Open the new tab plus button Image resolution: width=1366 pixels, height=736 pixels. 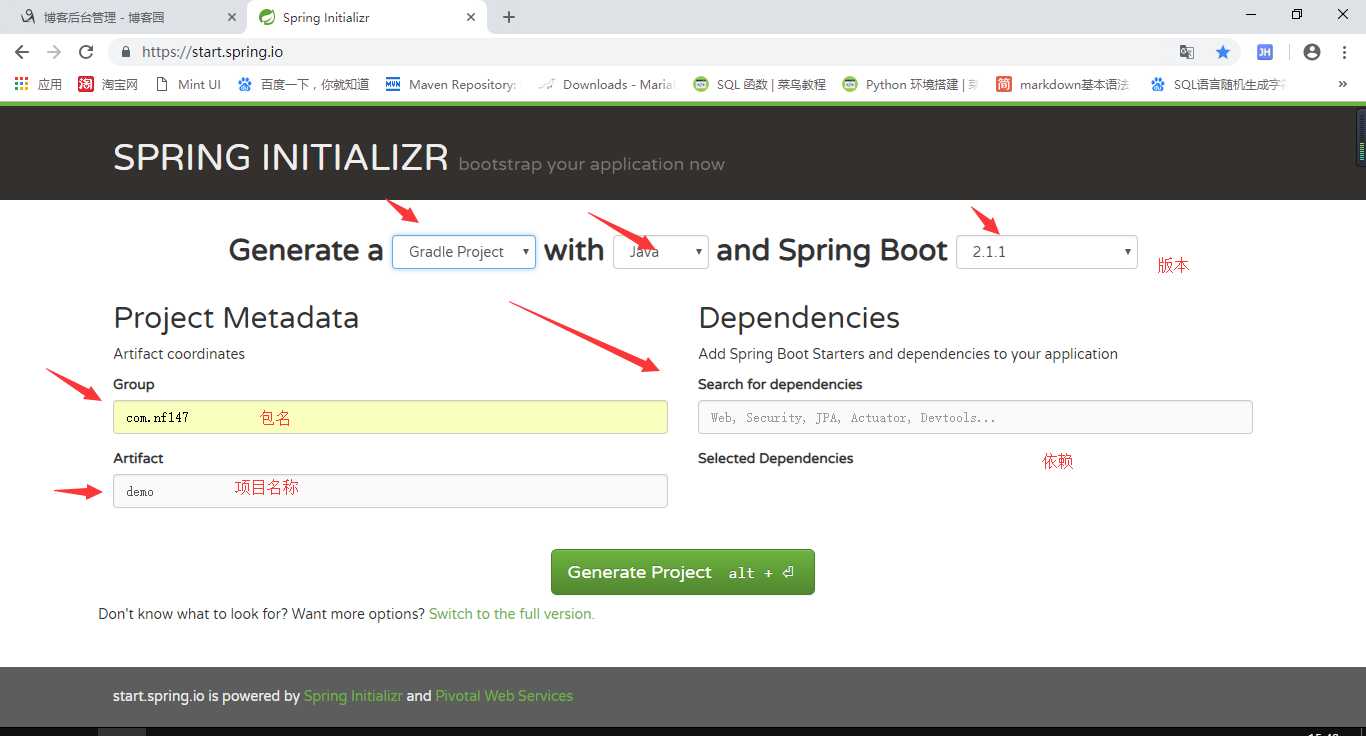pos(509,17)
